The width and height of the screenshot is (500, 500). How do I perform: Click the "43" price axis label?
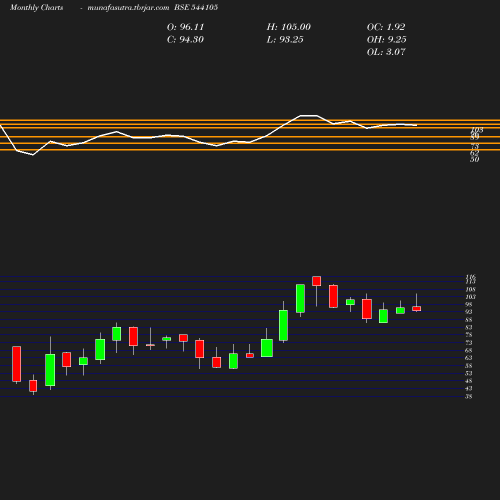coord(469,388)
